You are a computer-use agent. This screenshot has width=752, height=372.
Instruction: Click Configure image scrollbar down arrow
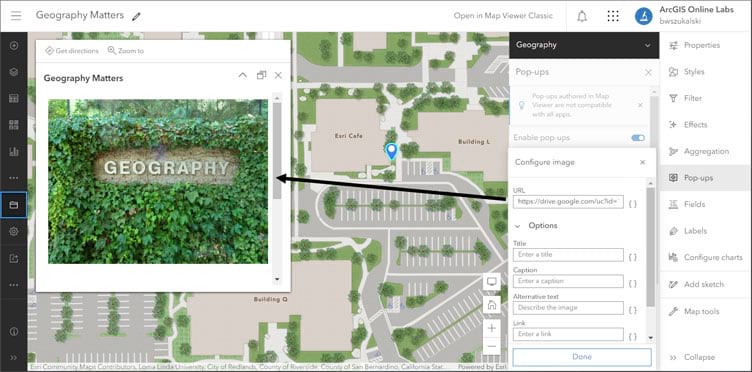click(x=650, y=337)
